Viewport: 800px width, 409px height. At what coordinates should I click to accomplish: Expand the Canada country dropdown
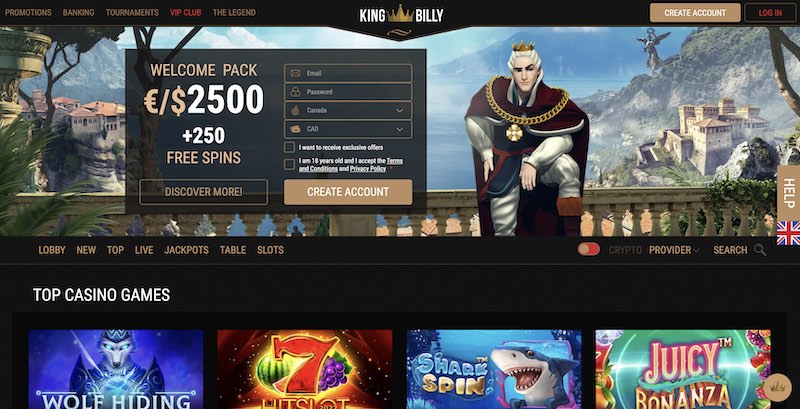coord(348,110)
